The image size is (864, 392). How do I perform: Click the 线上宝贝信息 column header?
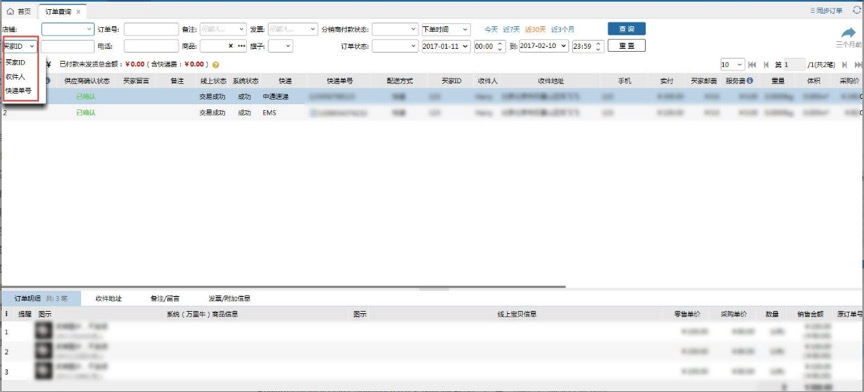[517, 314]
